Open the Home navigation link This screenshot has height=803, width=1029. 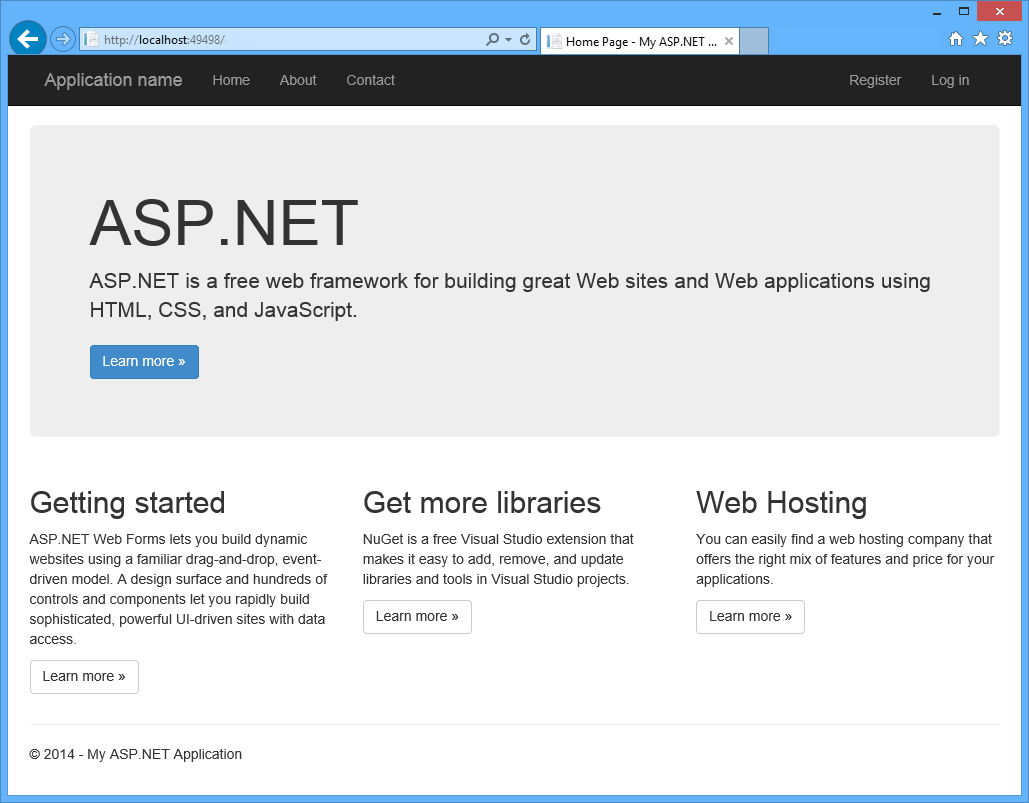click(231, 80)
